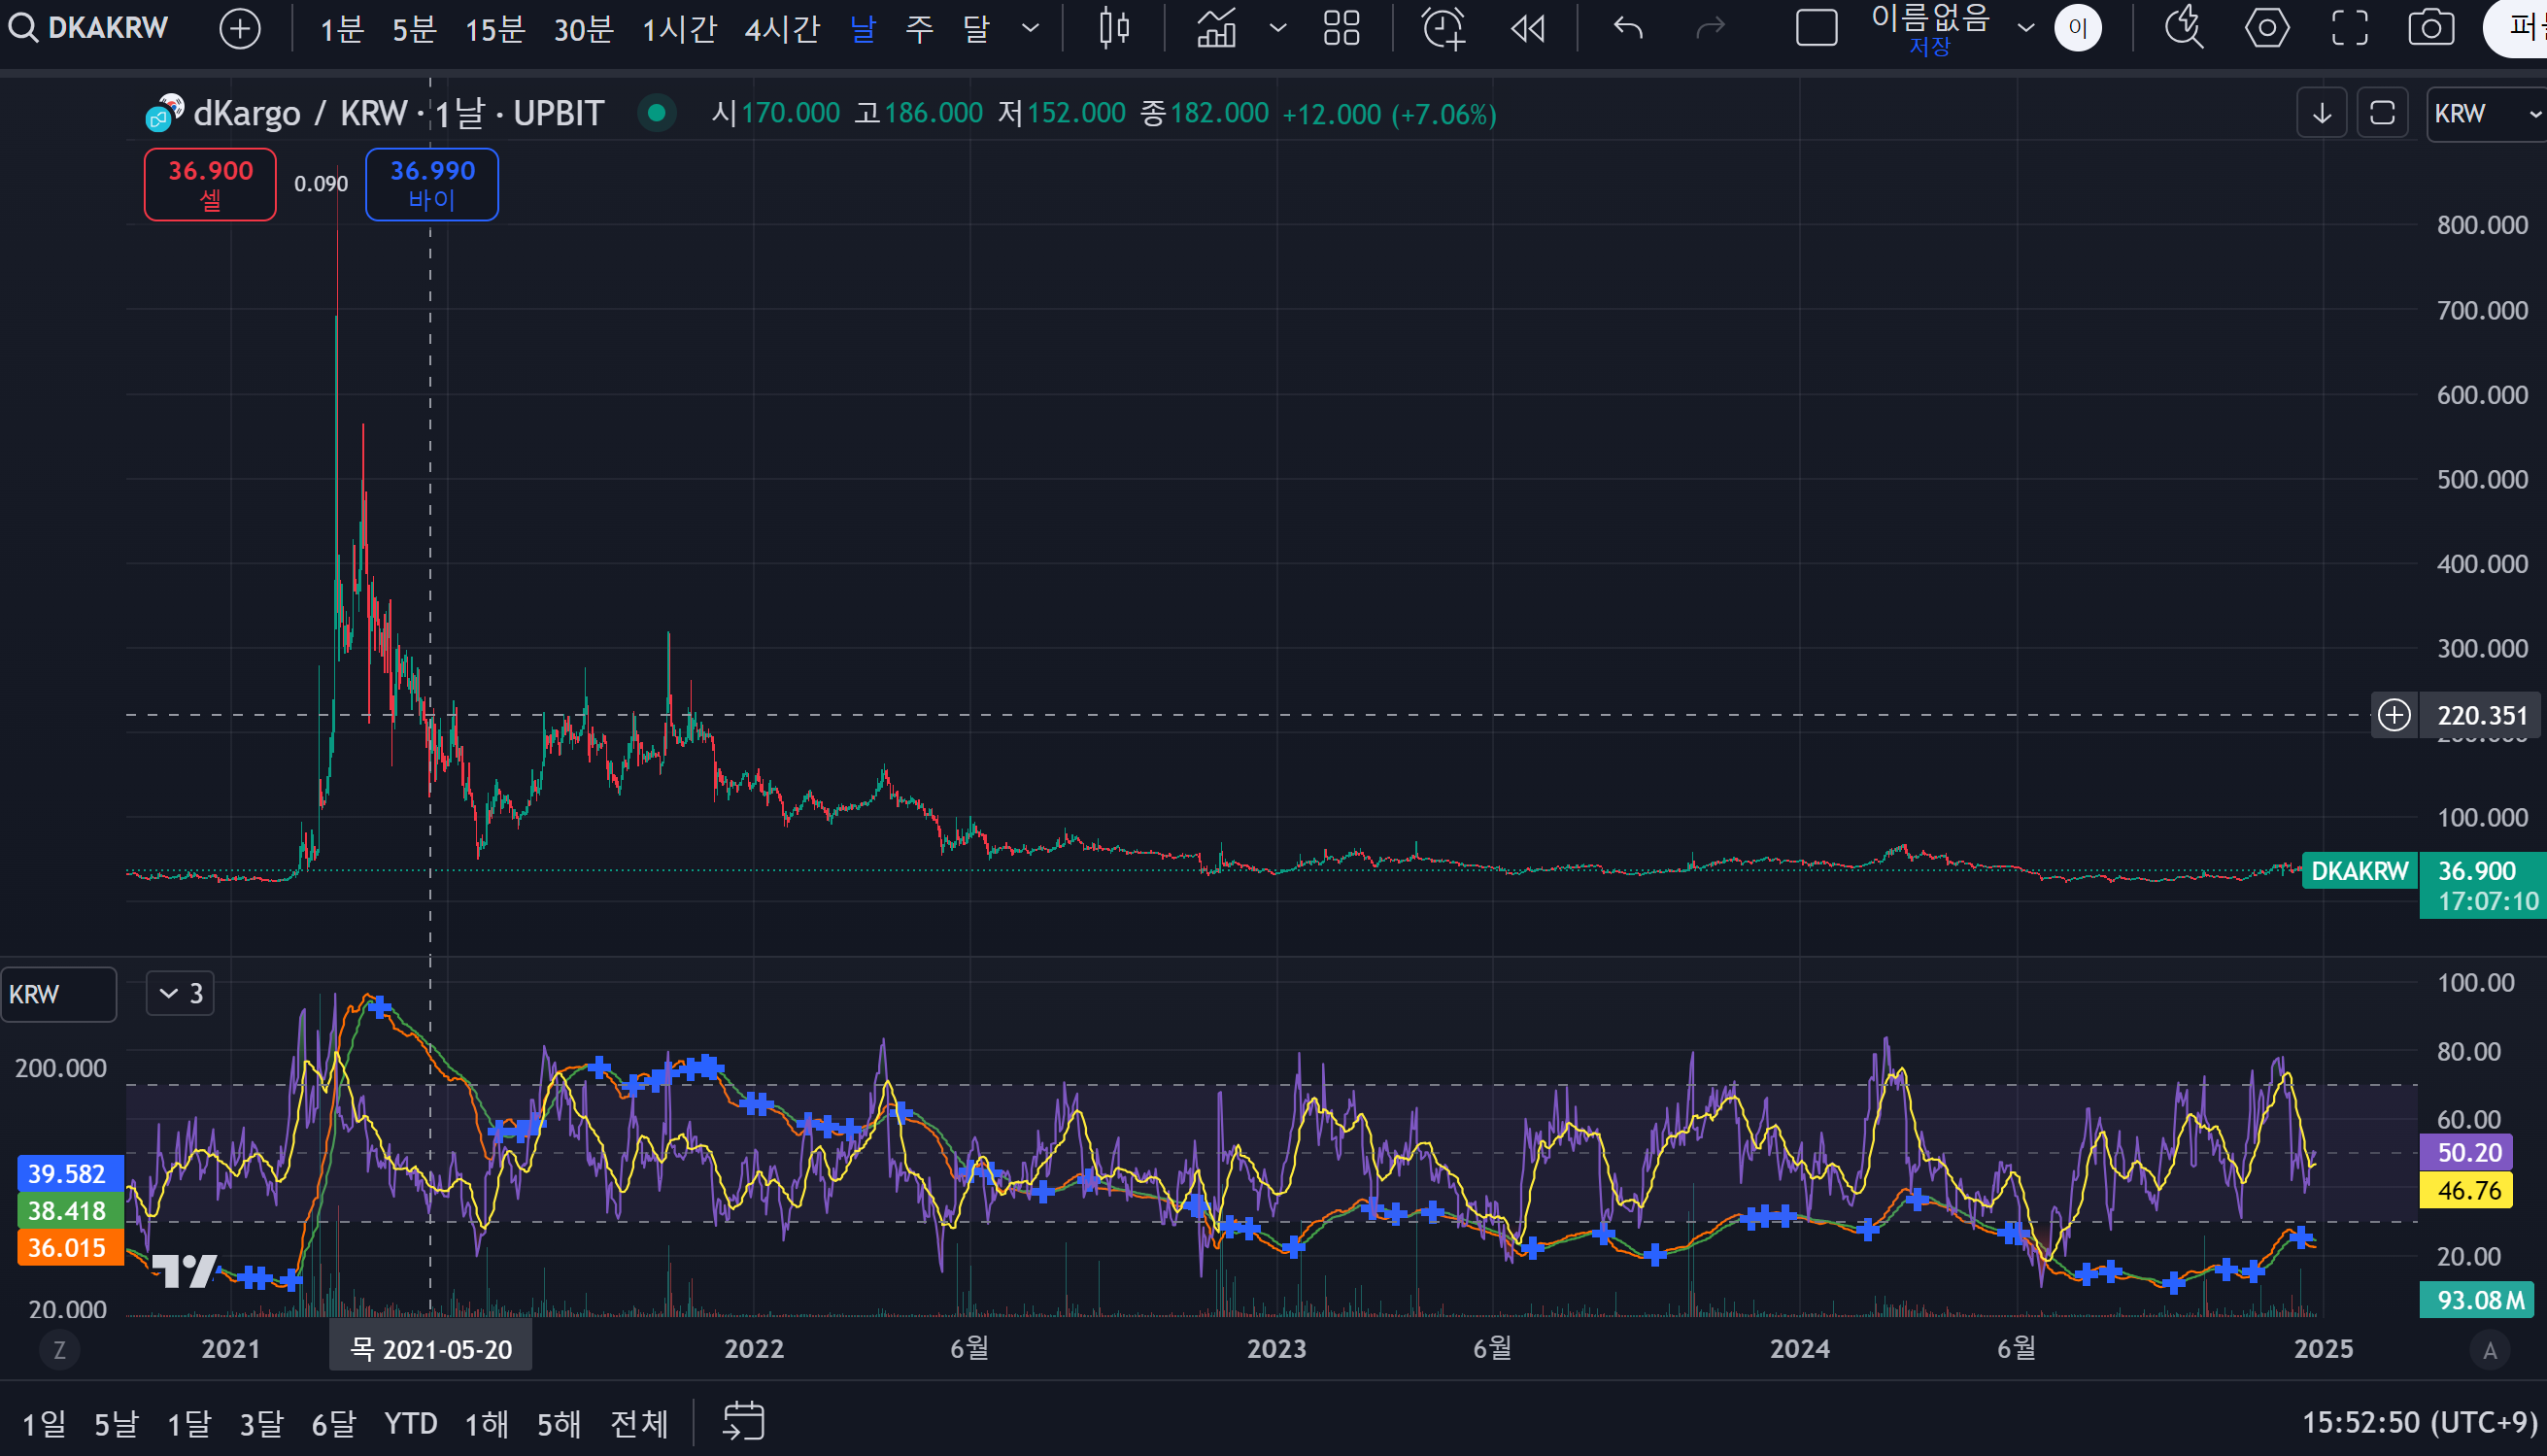Click the TradingView logo watermark
The image size is (2547, 1456).
click(184, 1271)
